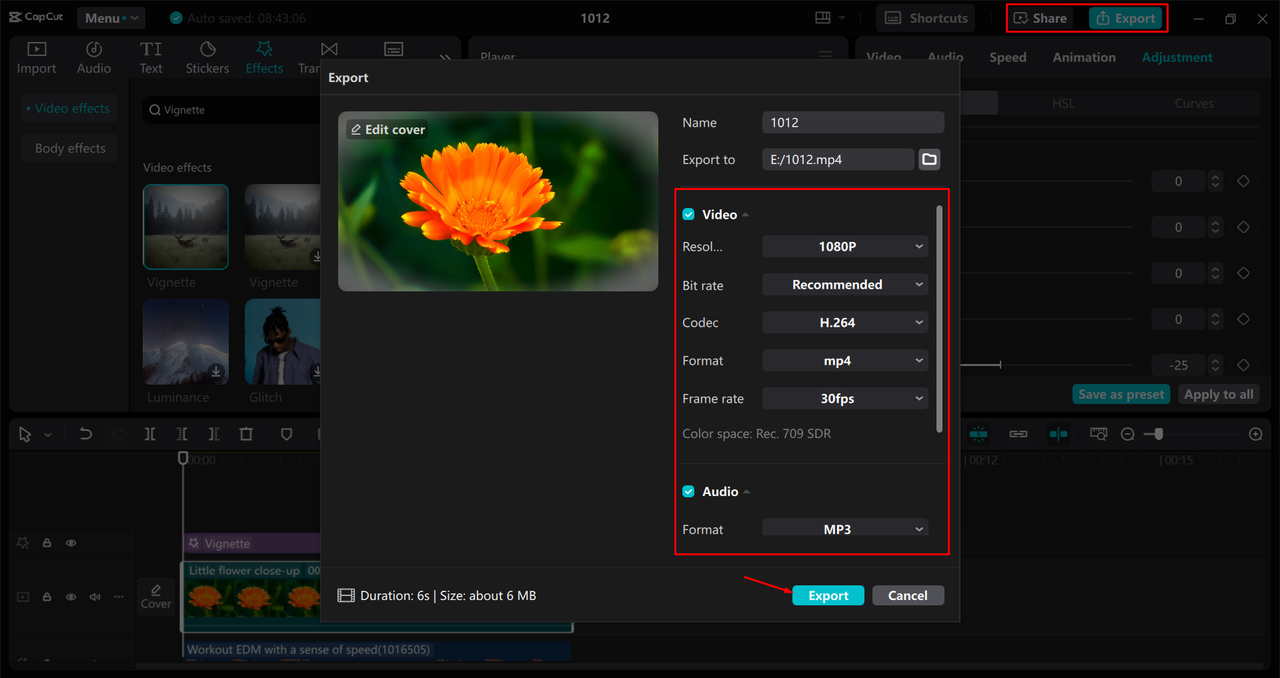
Task: Switch to the Text tab
Action: tap(151, 58)
